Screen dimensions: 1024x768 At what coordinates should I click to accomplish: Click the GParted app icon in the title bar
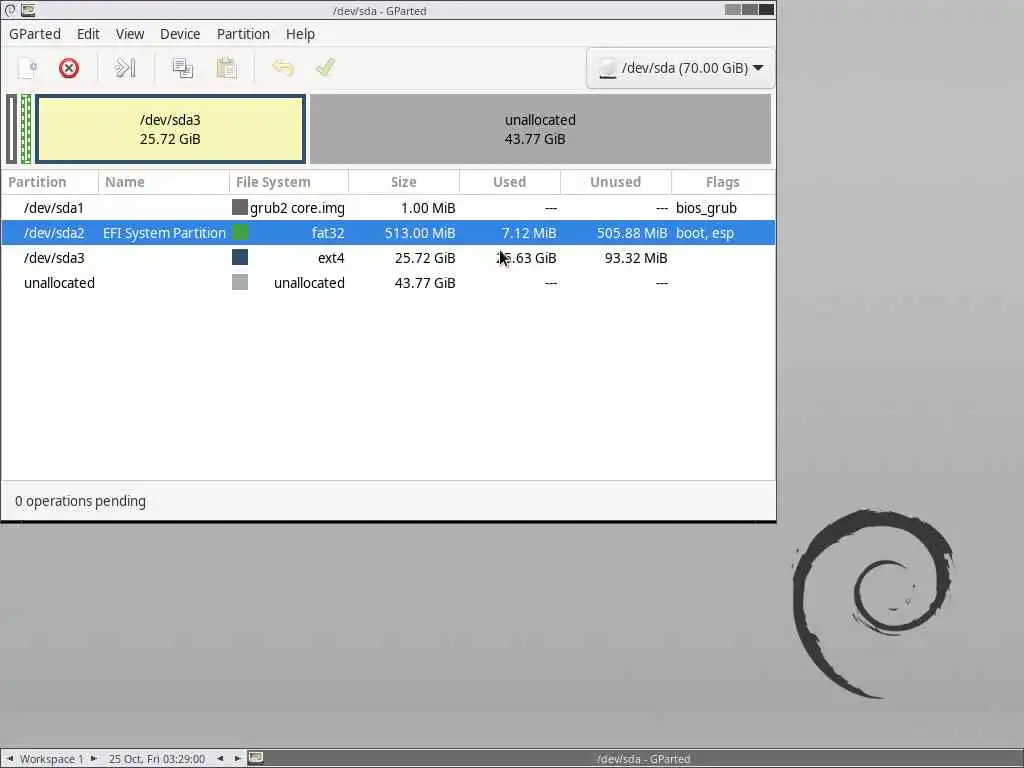(28, 10)
